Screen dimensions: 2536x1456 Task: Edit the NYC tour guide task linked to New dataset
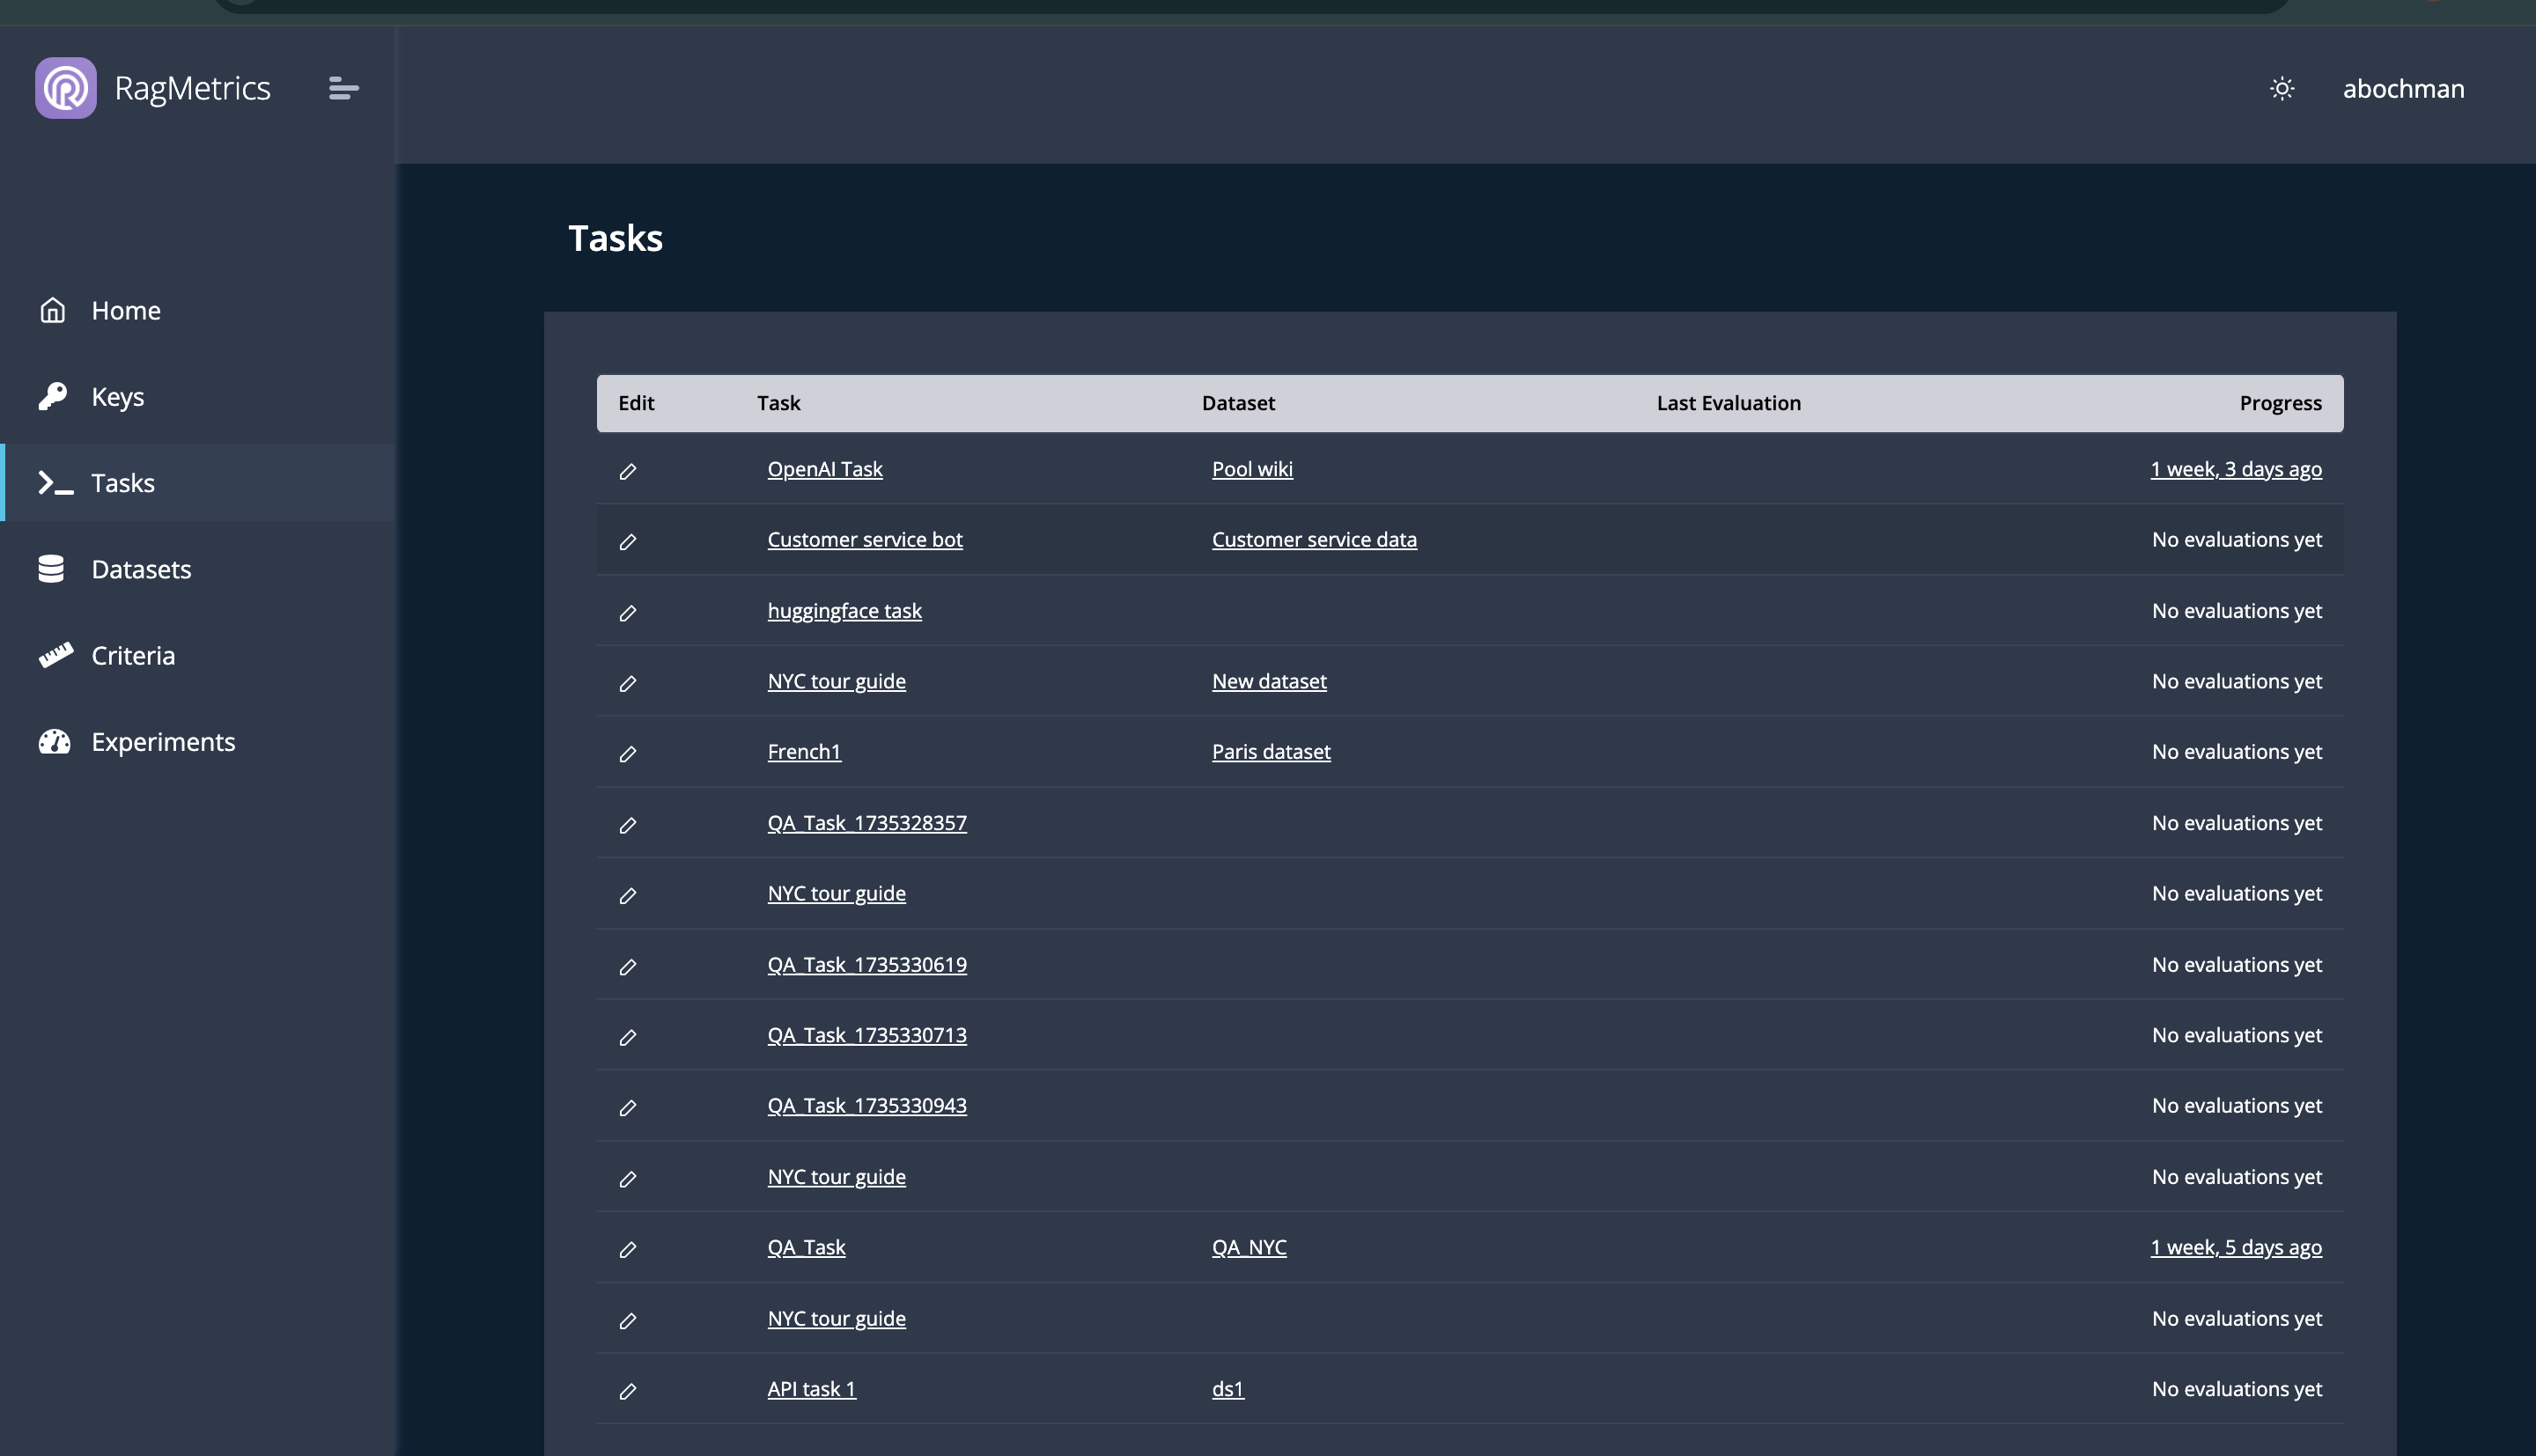[628, 684]
